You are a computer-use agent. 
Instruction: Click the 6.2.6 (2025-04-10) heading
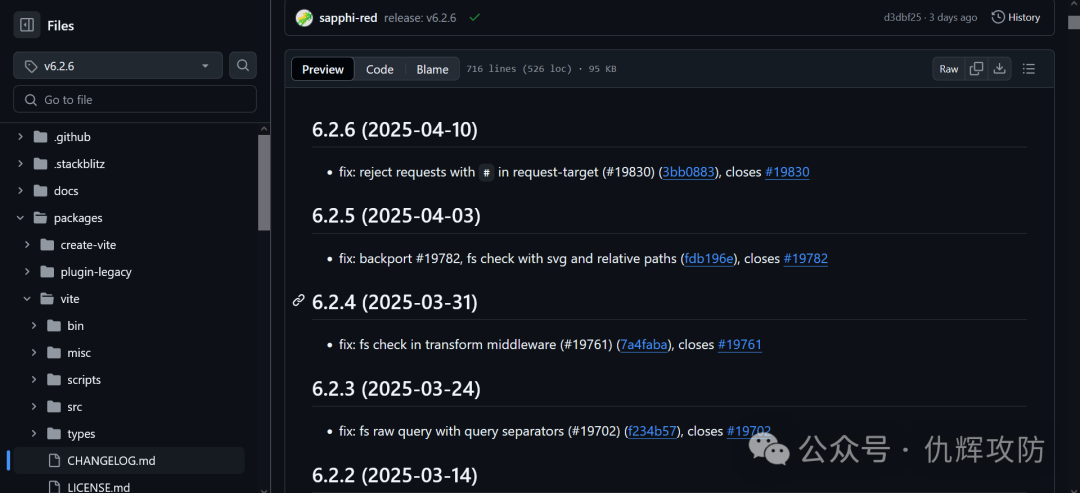click(395, 129)
